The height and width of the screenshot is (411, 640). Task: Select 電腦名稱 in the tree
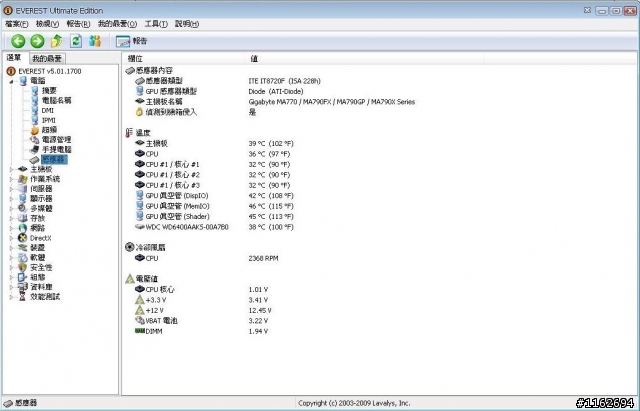pyautogui.click(x=56, y=100)
